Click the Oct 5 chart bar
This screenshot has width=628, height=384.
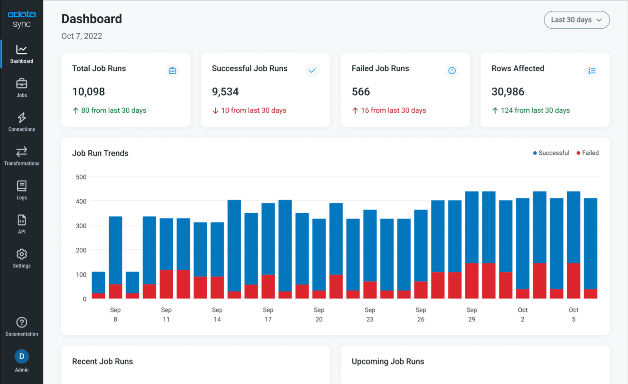tap(573, 245)
